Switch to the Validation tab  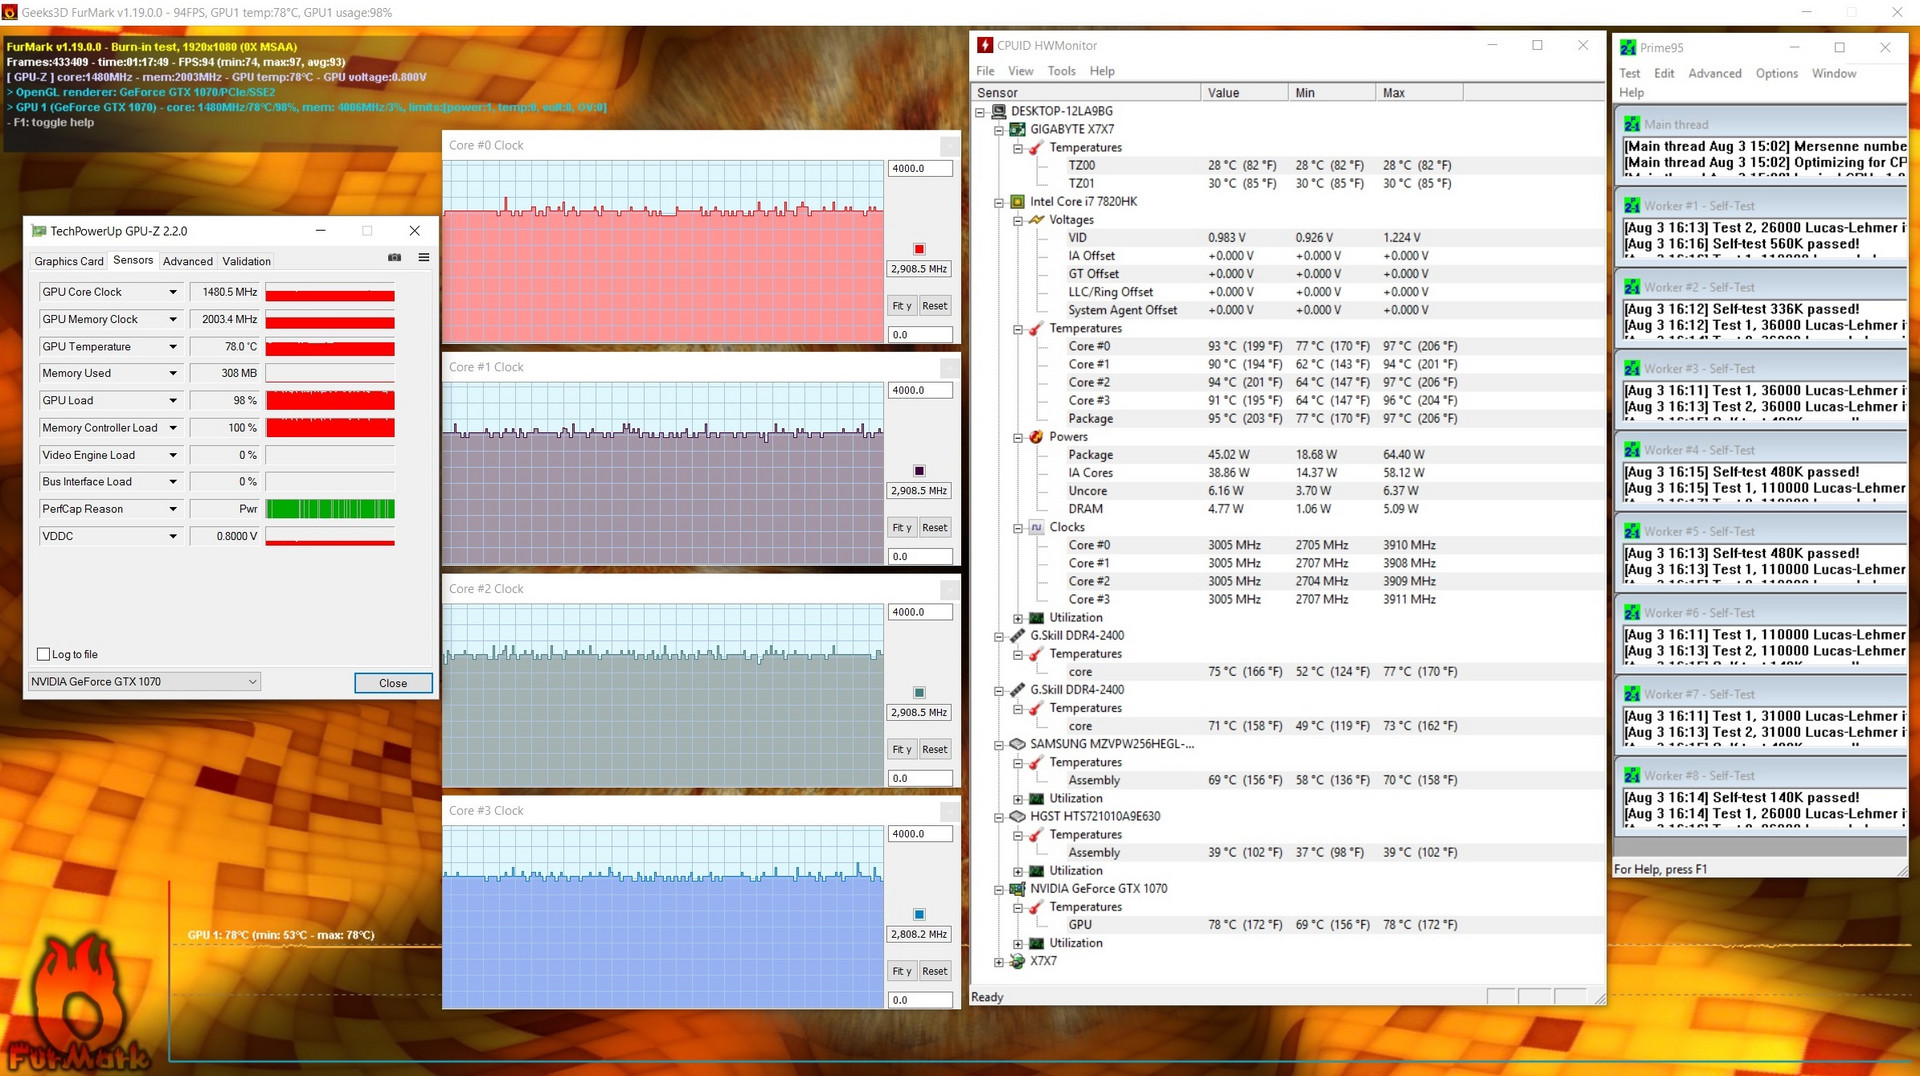tap(246, 261)
